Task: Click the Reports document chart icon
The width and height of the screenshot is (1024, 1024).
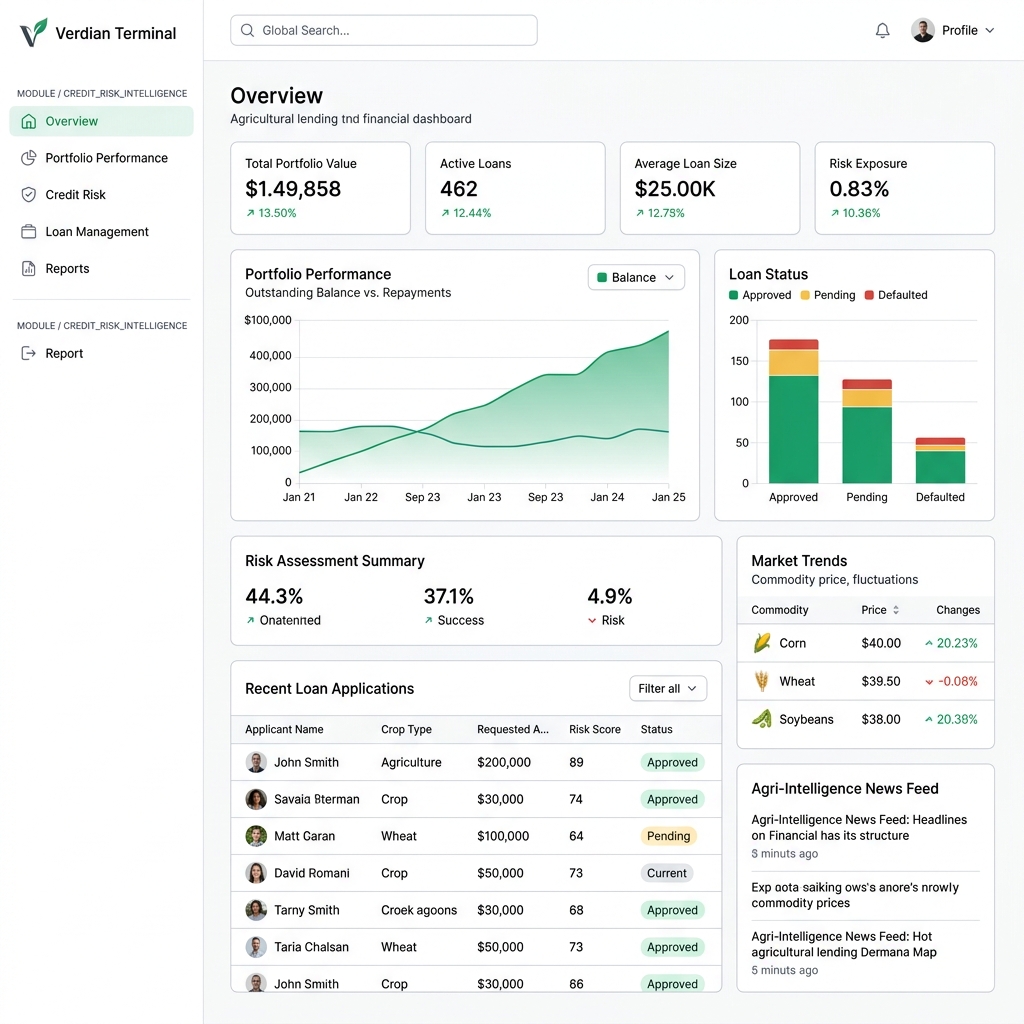Action: pos(29,268)
